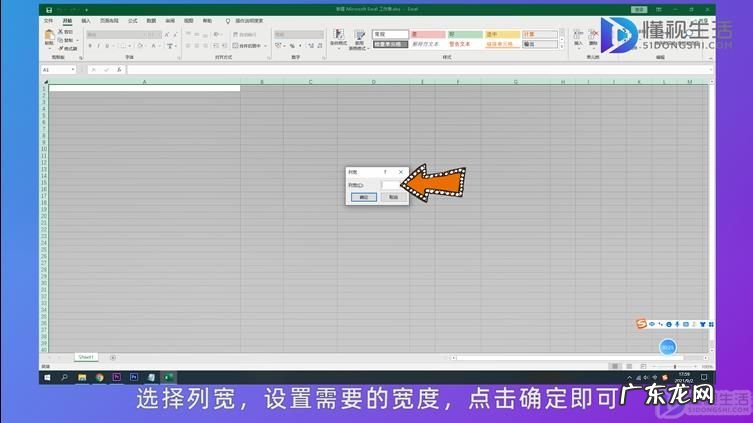Open the Borders dropdown arrow
This screenshot has width=753, height=423.
pos(129,46)
